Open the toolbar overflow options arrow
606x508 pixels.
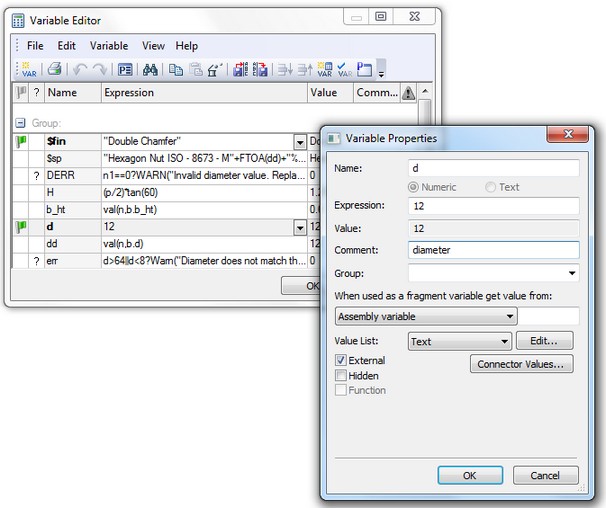coord(381,73)
